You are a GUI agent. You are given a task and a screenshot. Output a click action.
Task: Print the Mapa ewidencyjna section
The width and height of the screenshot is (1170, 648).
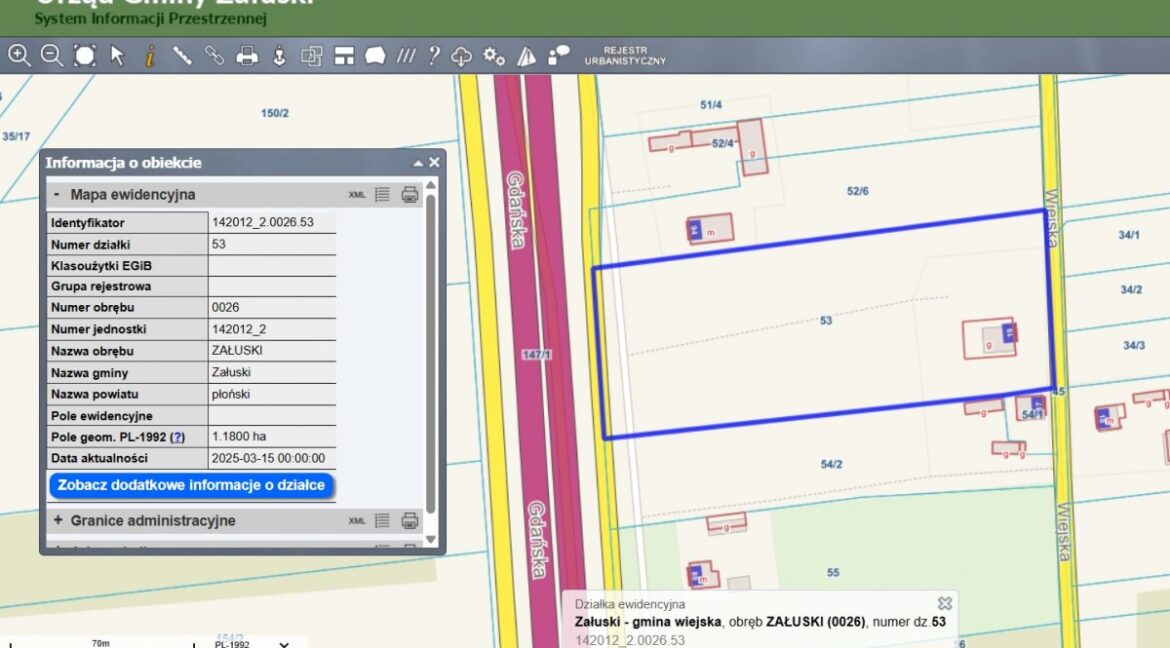[x=410, y=195]
